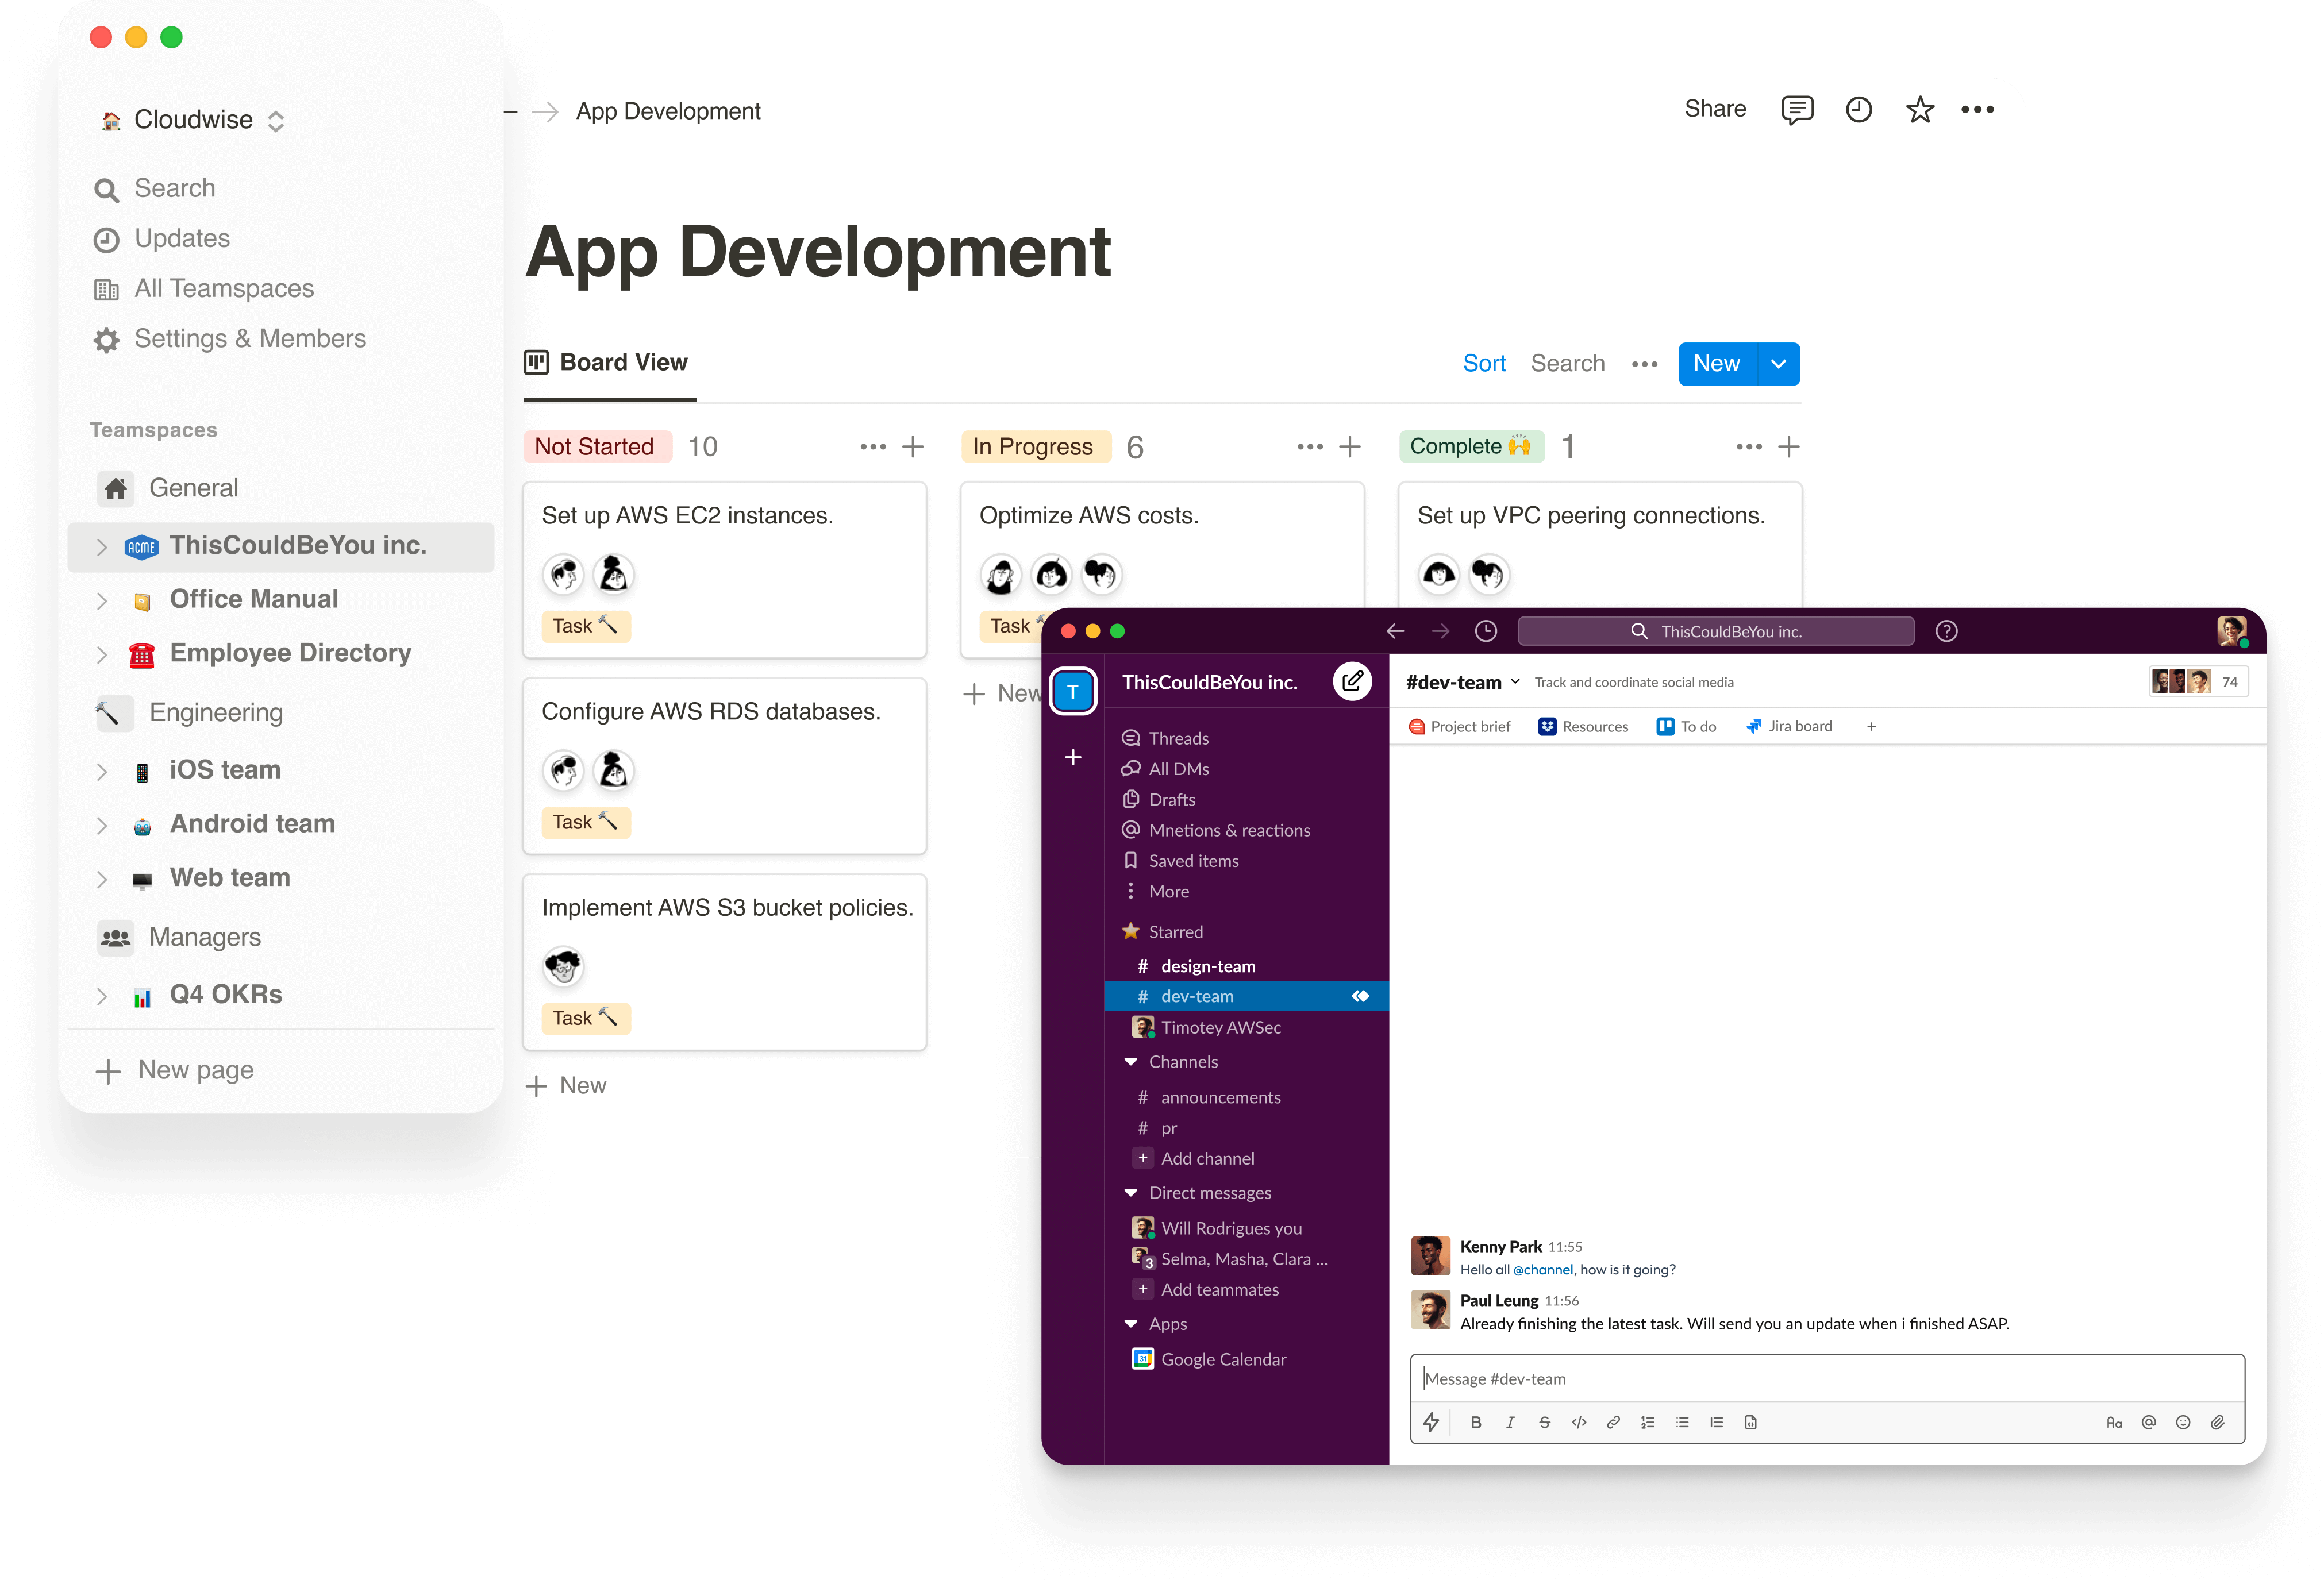Click New page in Notion sidebar
This screenshot has height=1580, width=2324.
tap(174, 1070)
